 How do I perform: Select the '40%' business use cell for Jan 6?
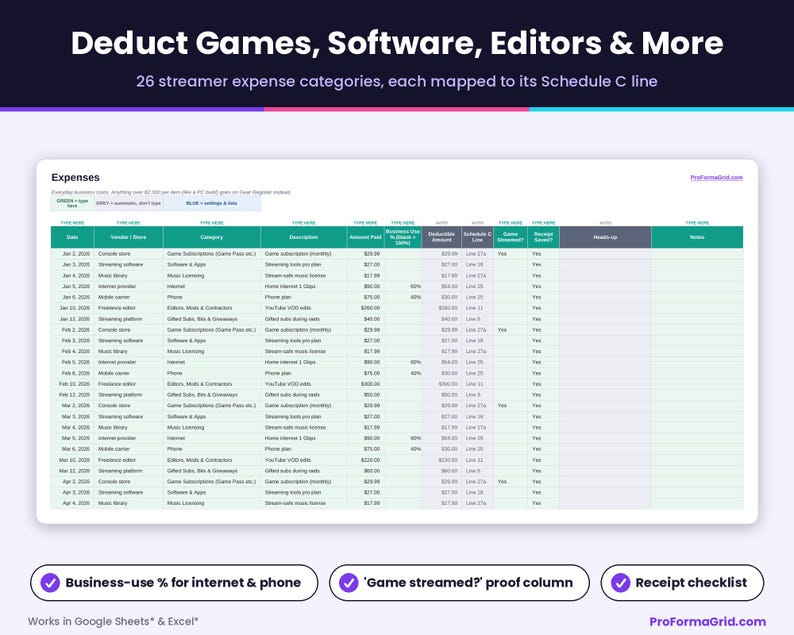click(403, 297)
